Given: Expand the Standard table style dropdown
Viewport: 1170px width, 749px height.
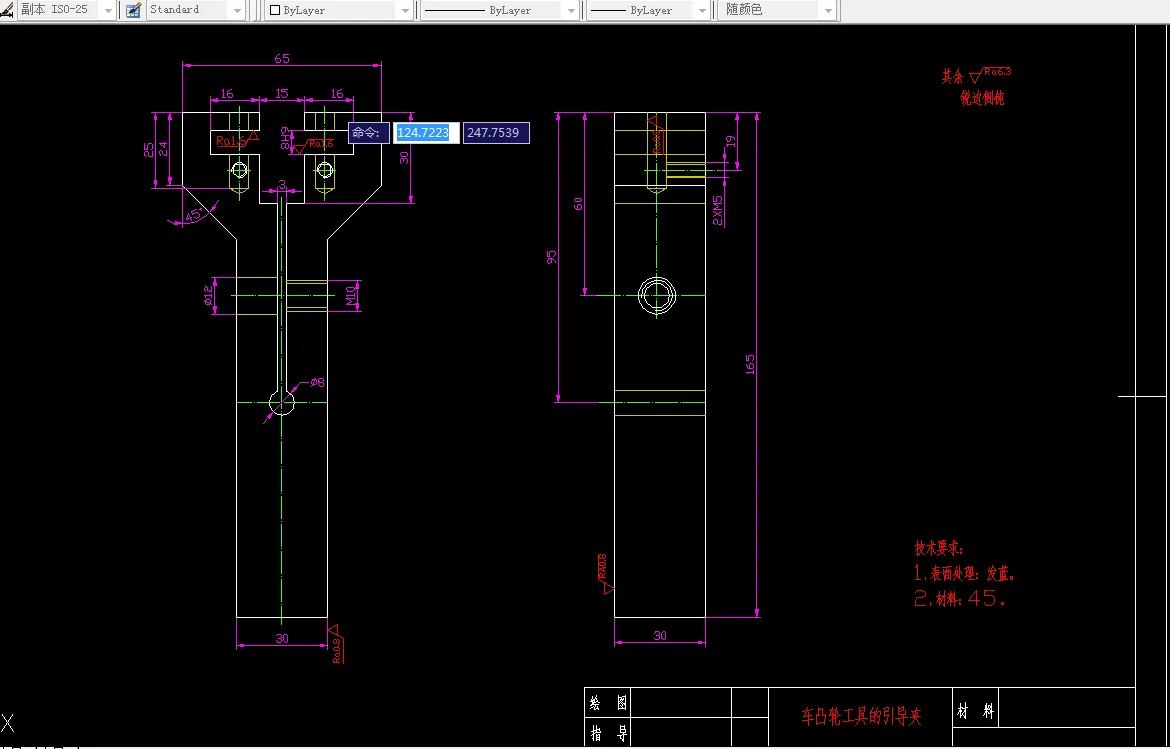Looking at the screenshot, I should (237, 10).
